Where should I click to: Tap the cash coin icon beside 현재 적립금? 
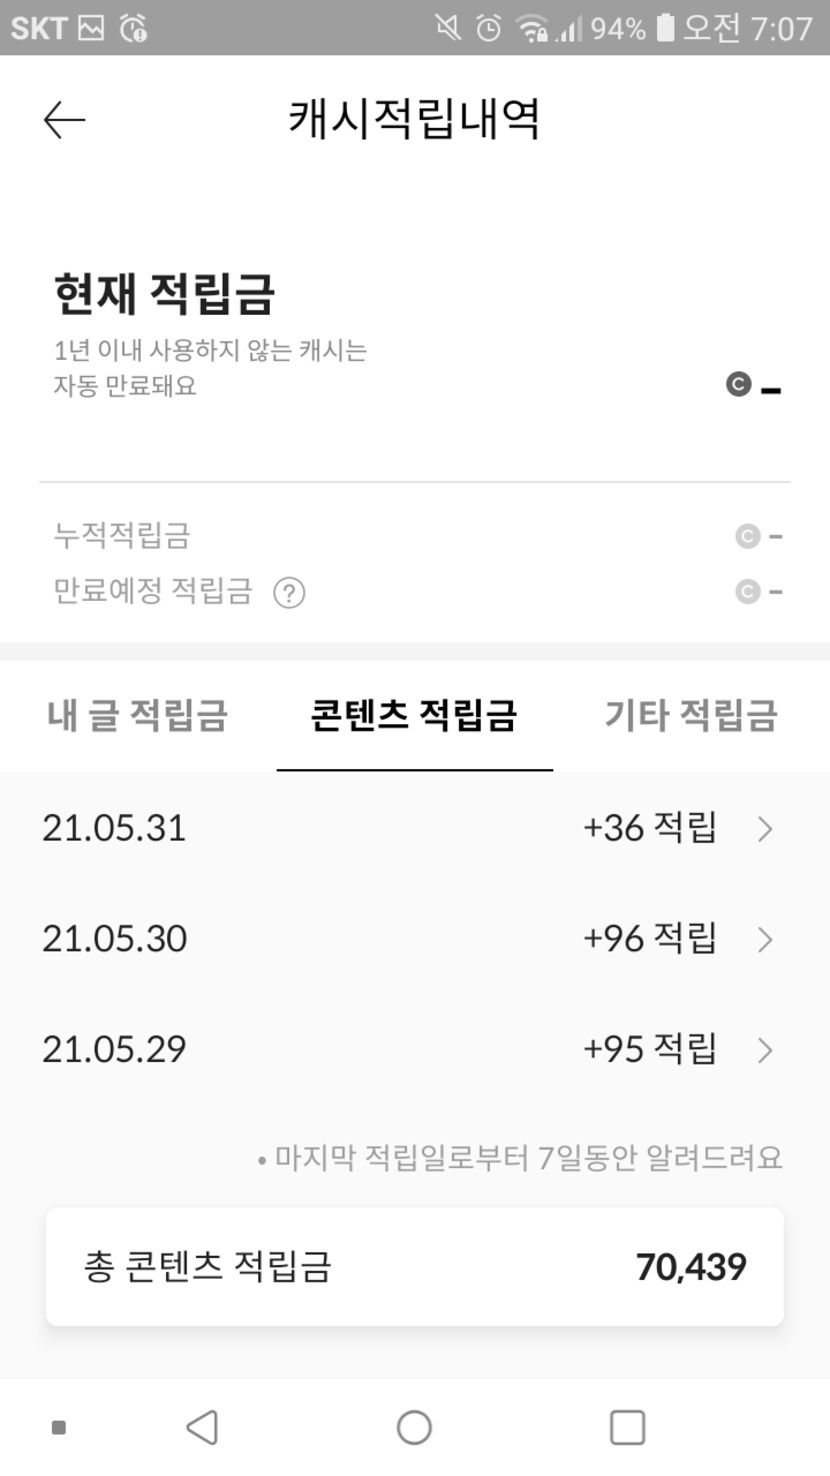click(x=738, y=384)
